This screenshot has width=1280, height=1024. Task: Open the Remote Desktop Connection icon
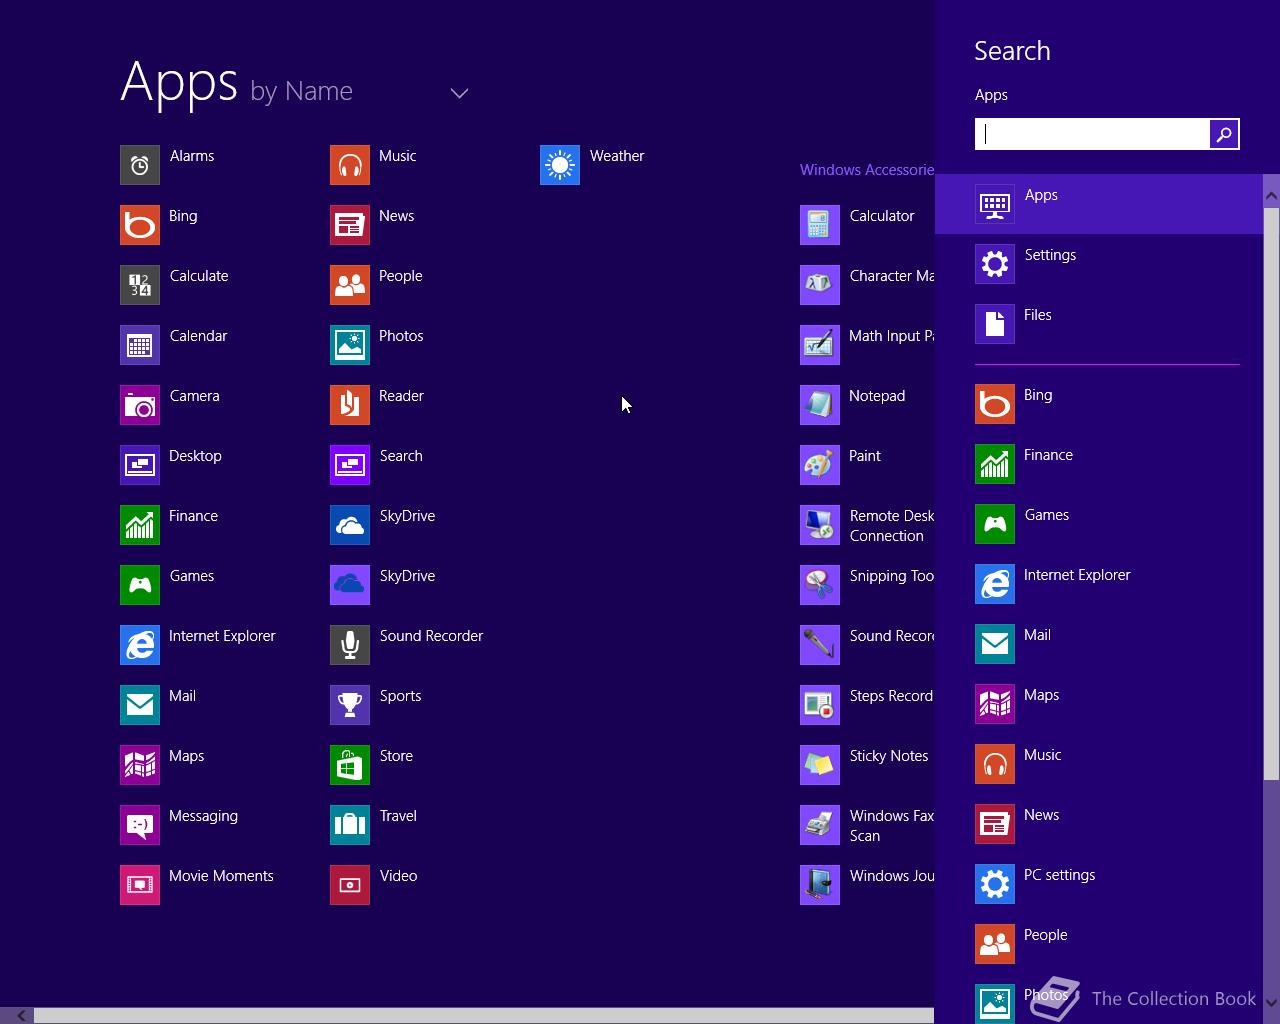point(820,525)
